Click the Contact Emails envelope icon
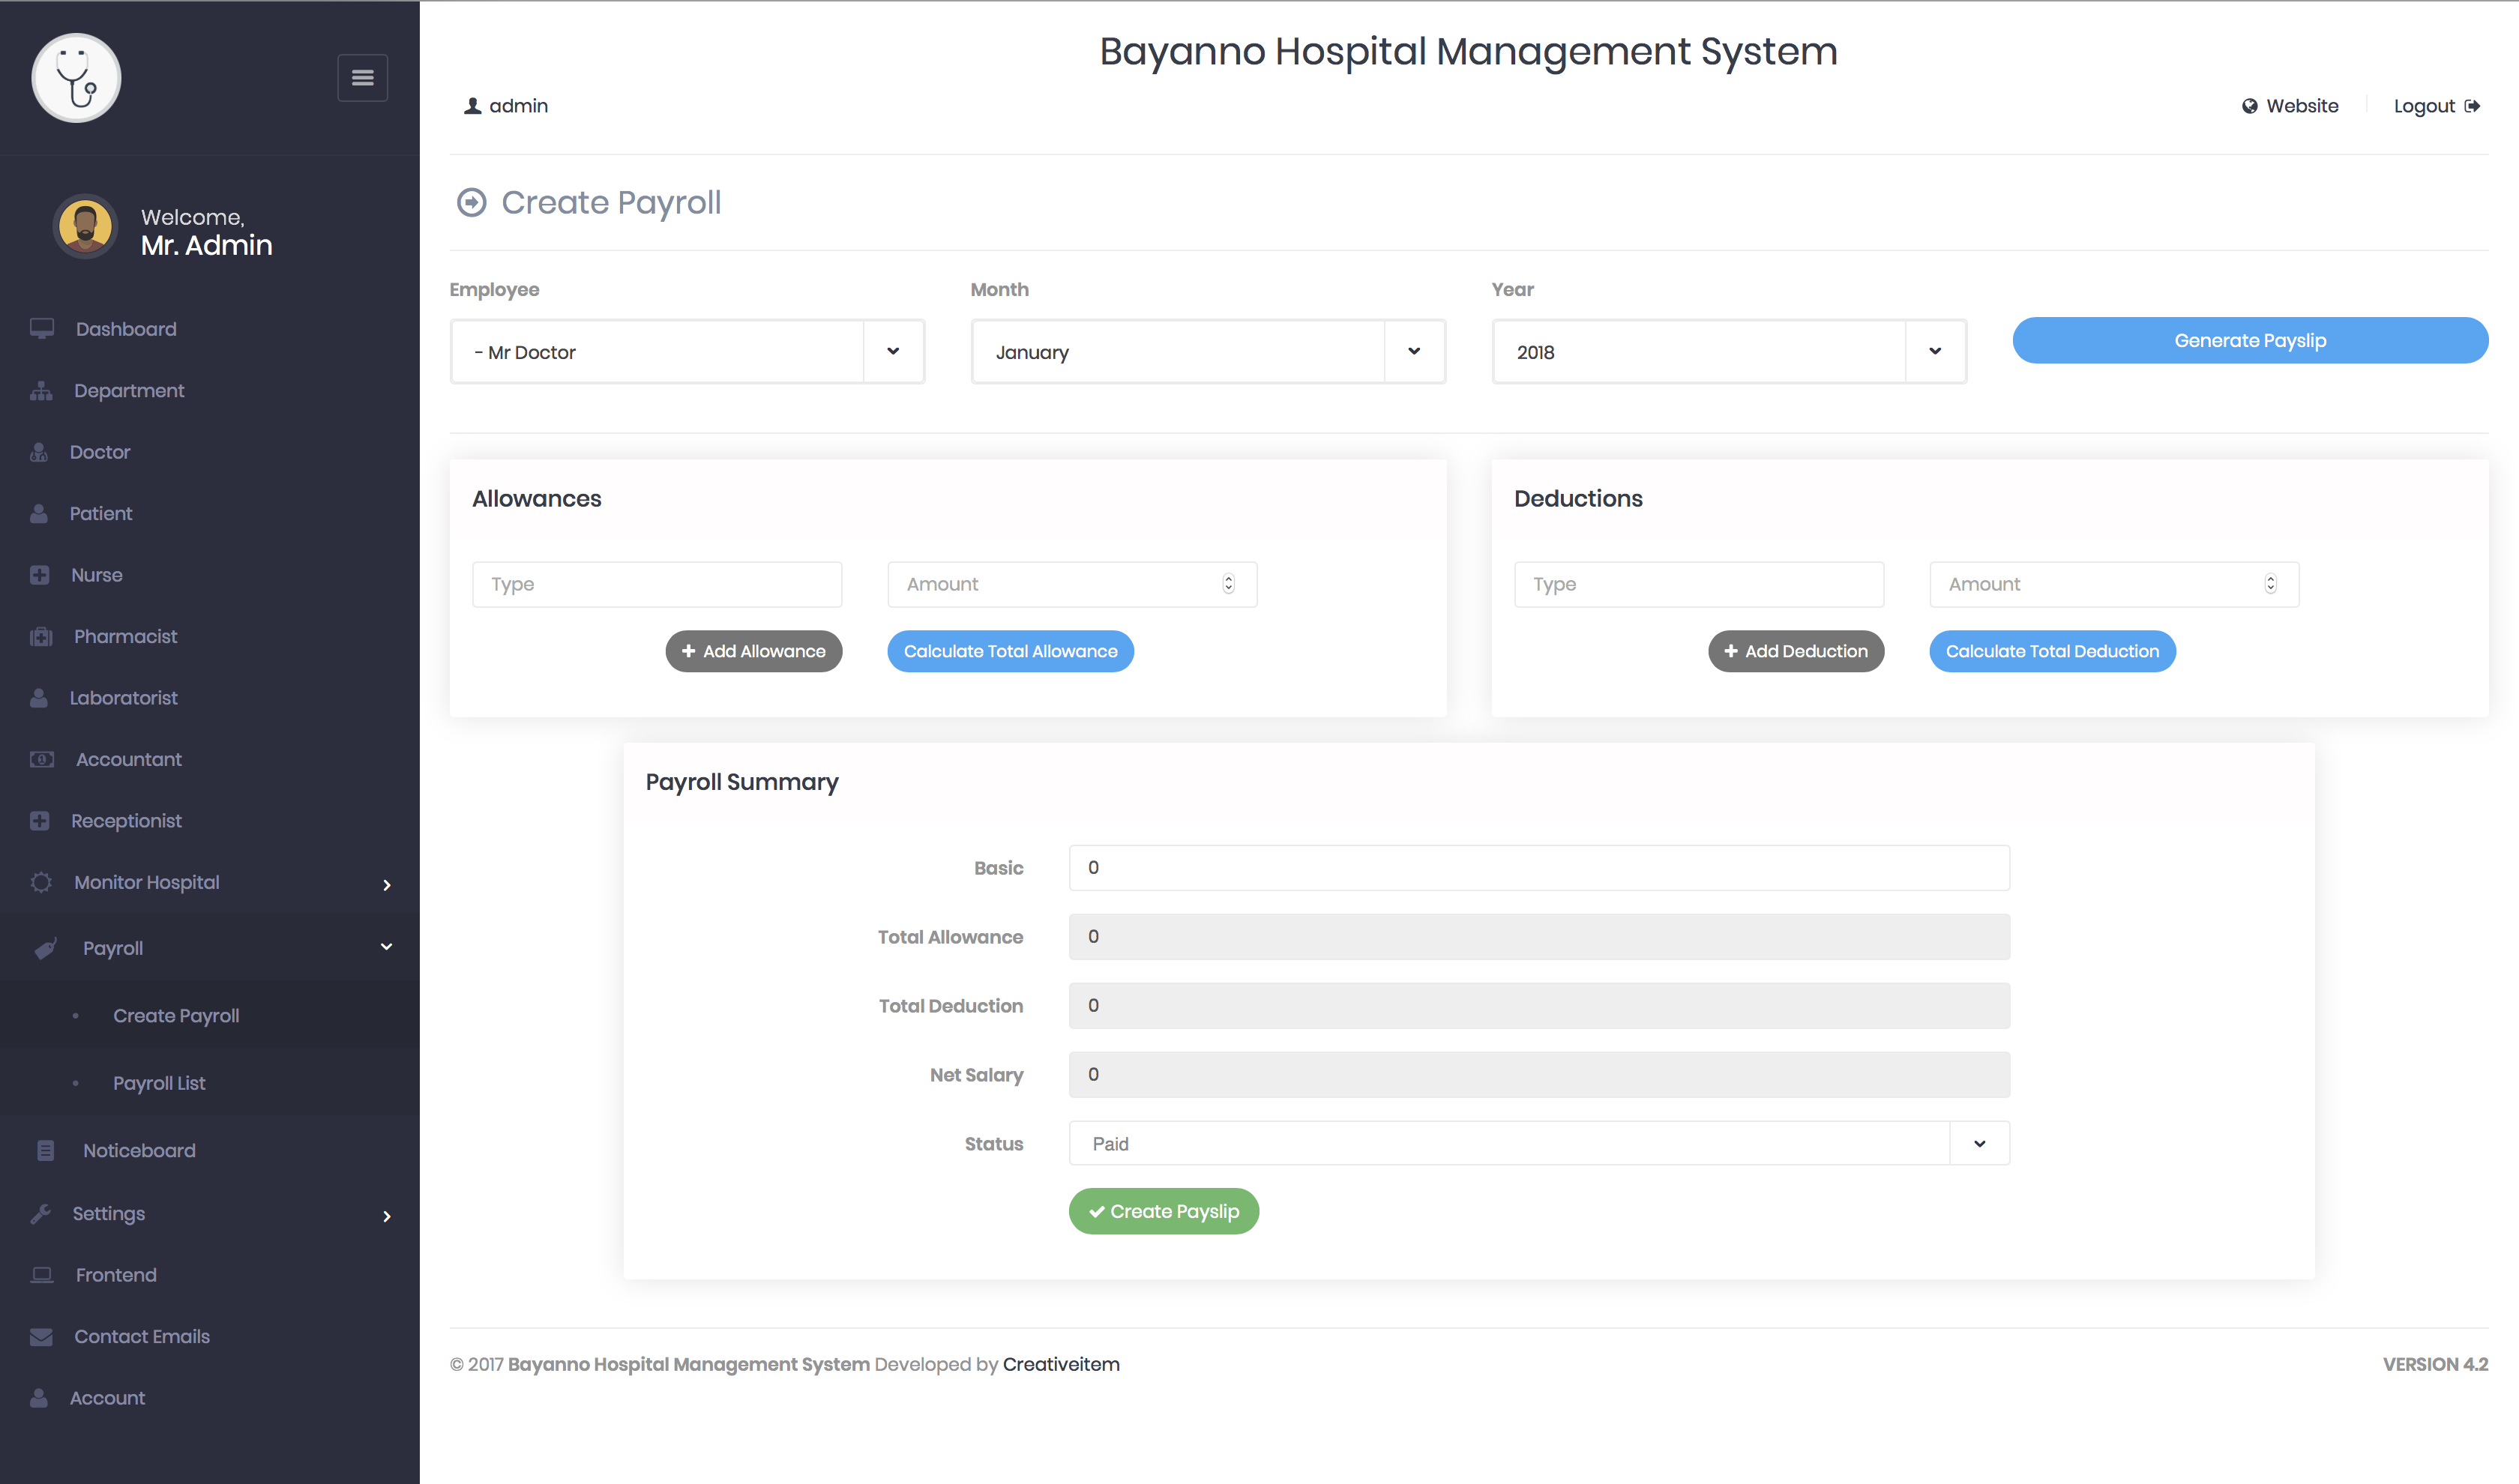 pyautogui.click(x=41, y=1337)
